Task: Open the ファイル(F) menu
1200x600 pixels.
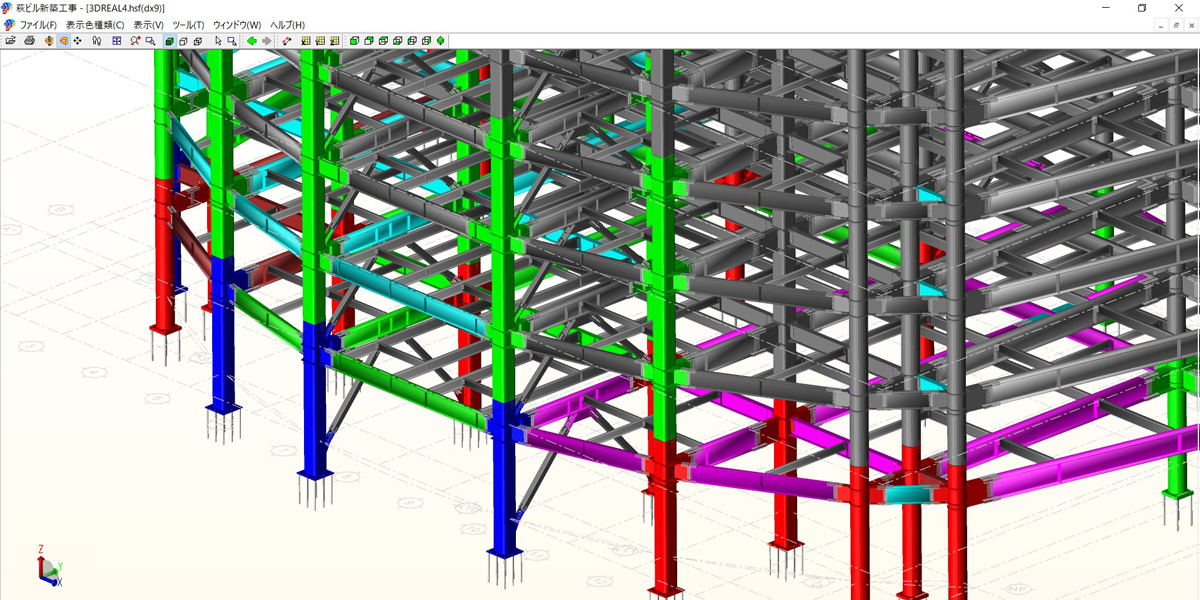Action: point(38,25)
